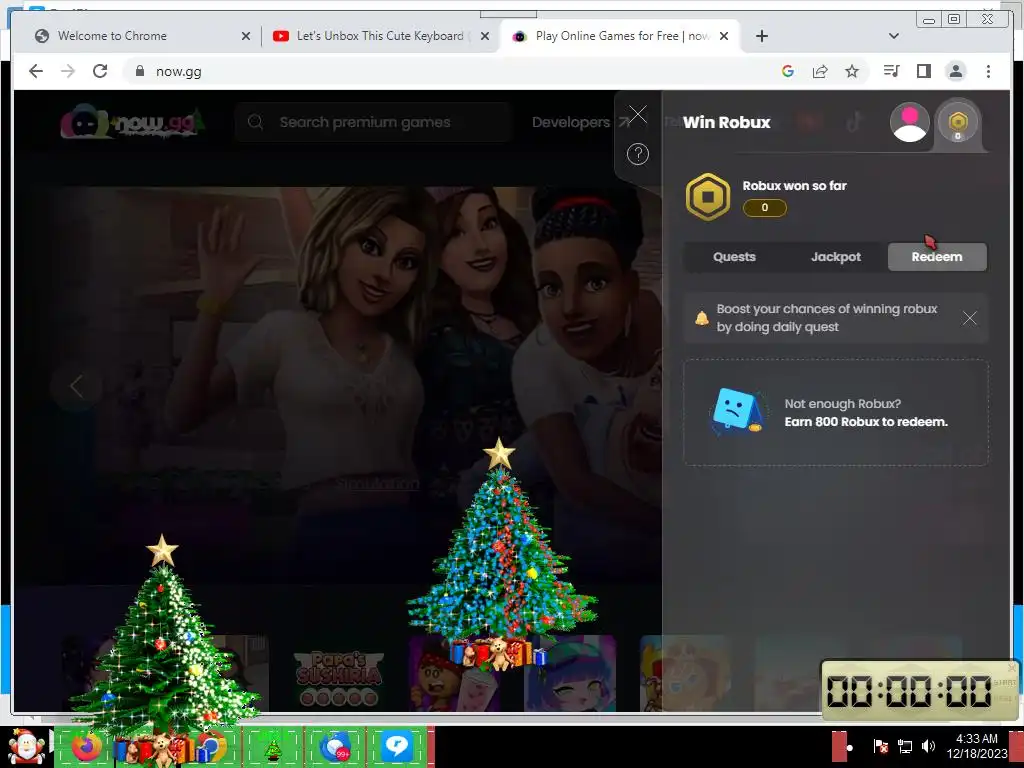Open the media controls icon in toolbar

pos(891,71)
